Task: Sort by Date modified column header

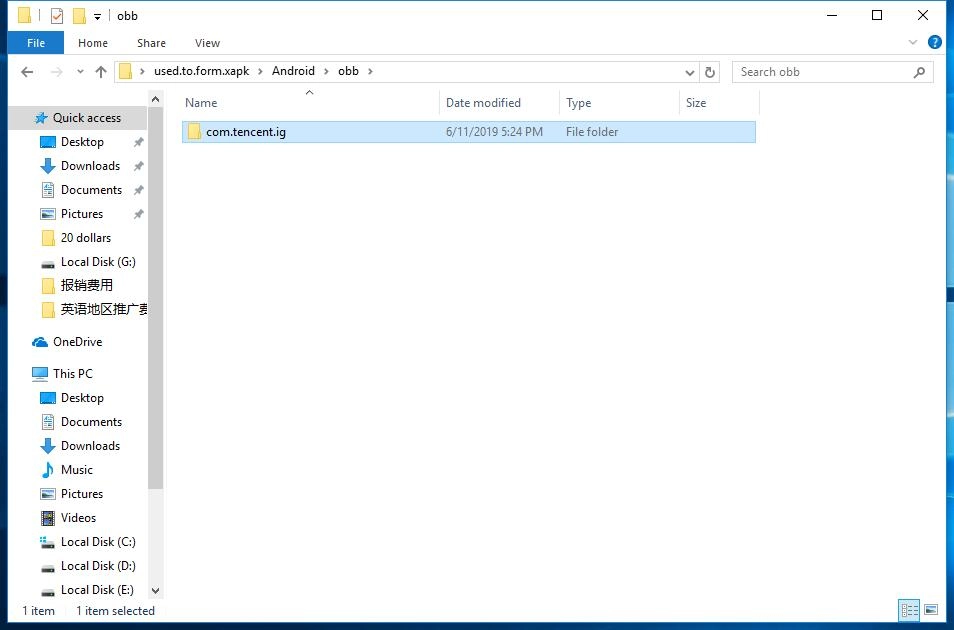Action: [483, 103]
